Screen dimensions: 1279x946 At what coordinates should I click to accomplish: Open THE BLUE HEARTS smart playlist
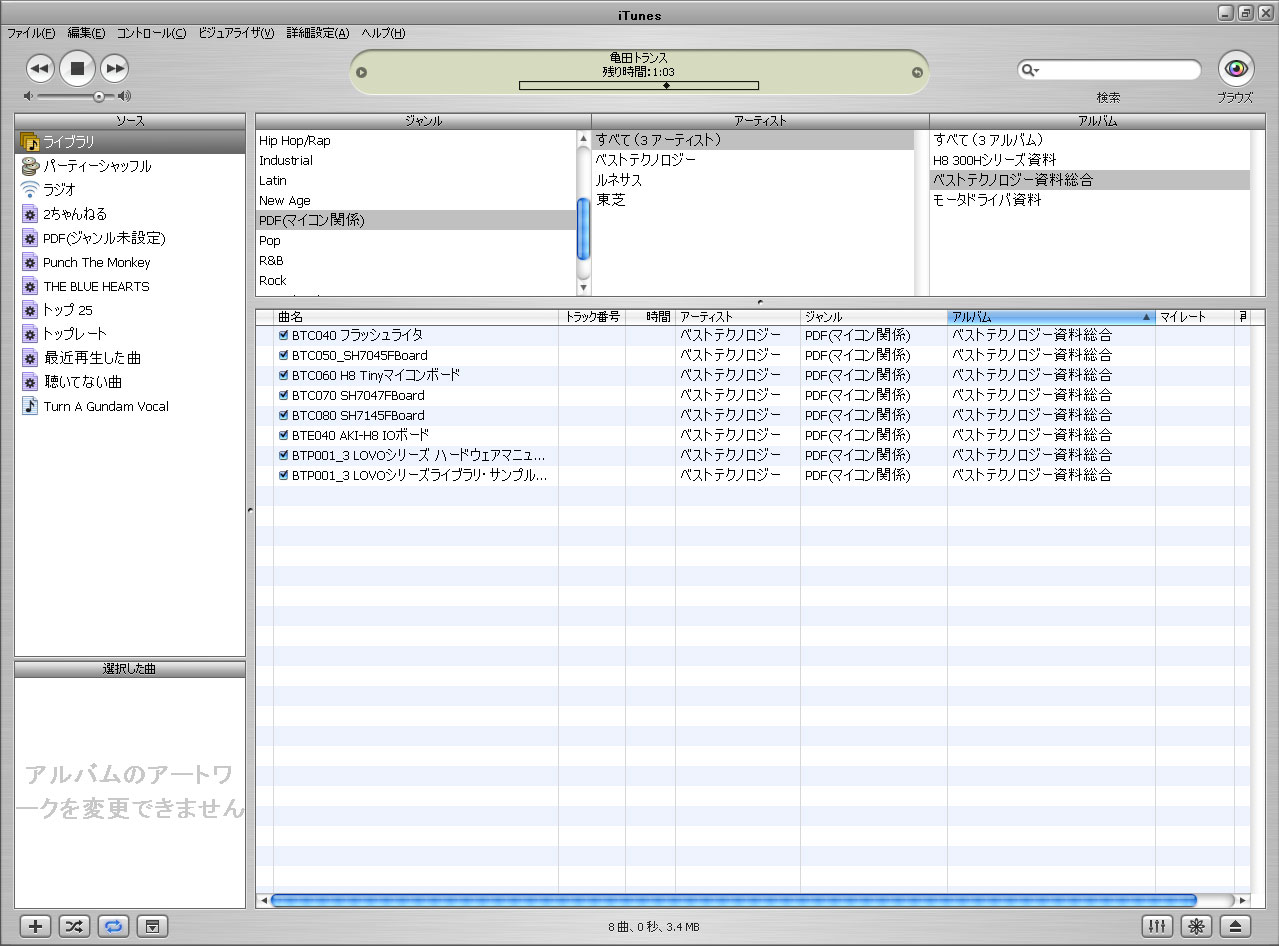click(x=130, y=286)
